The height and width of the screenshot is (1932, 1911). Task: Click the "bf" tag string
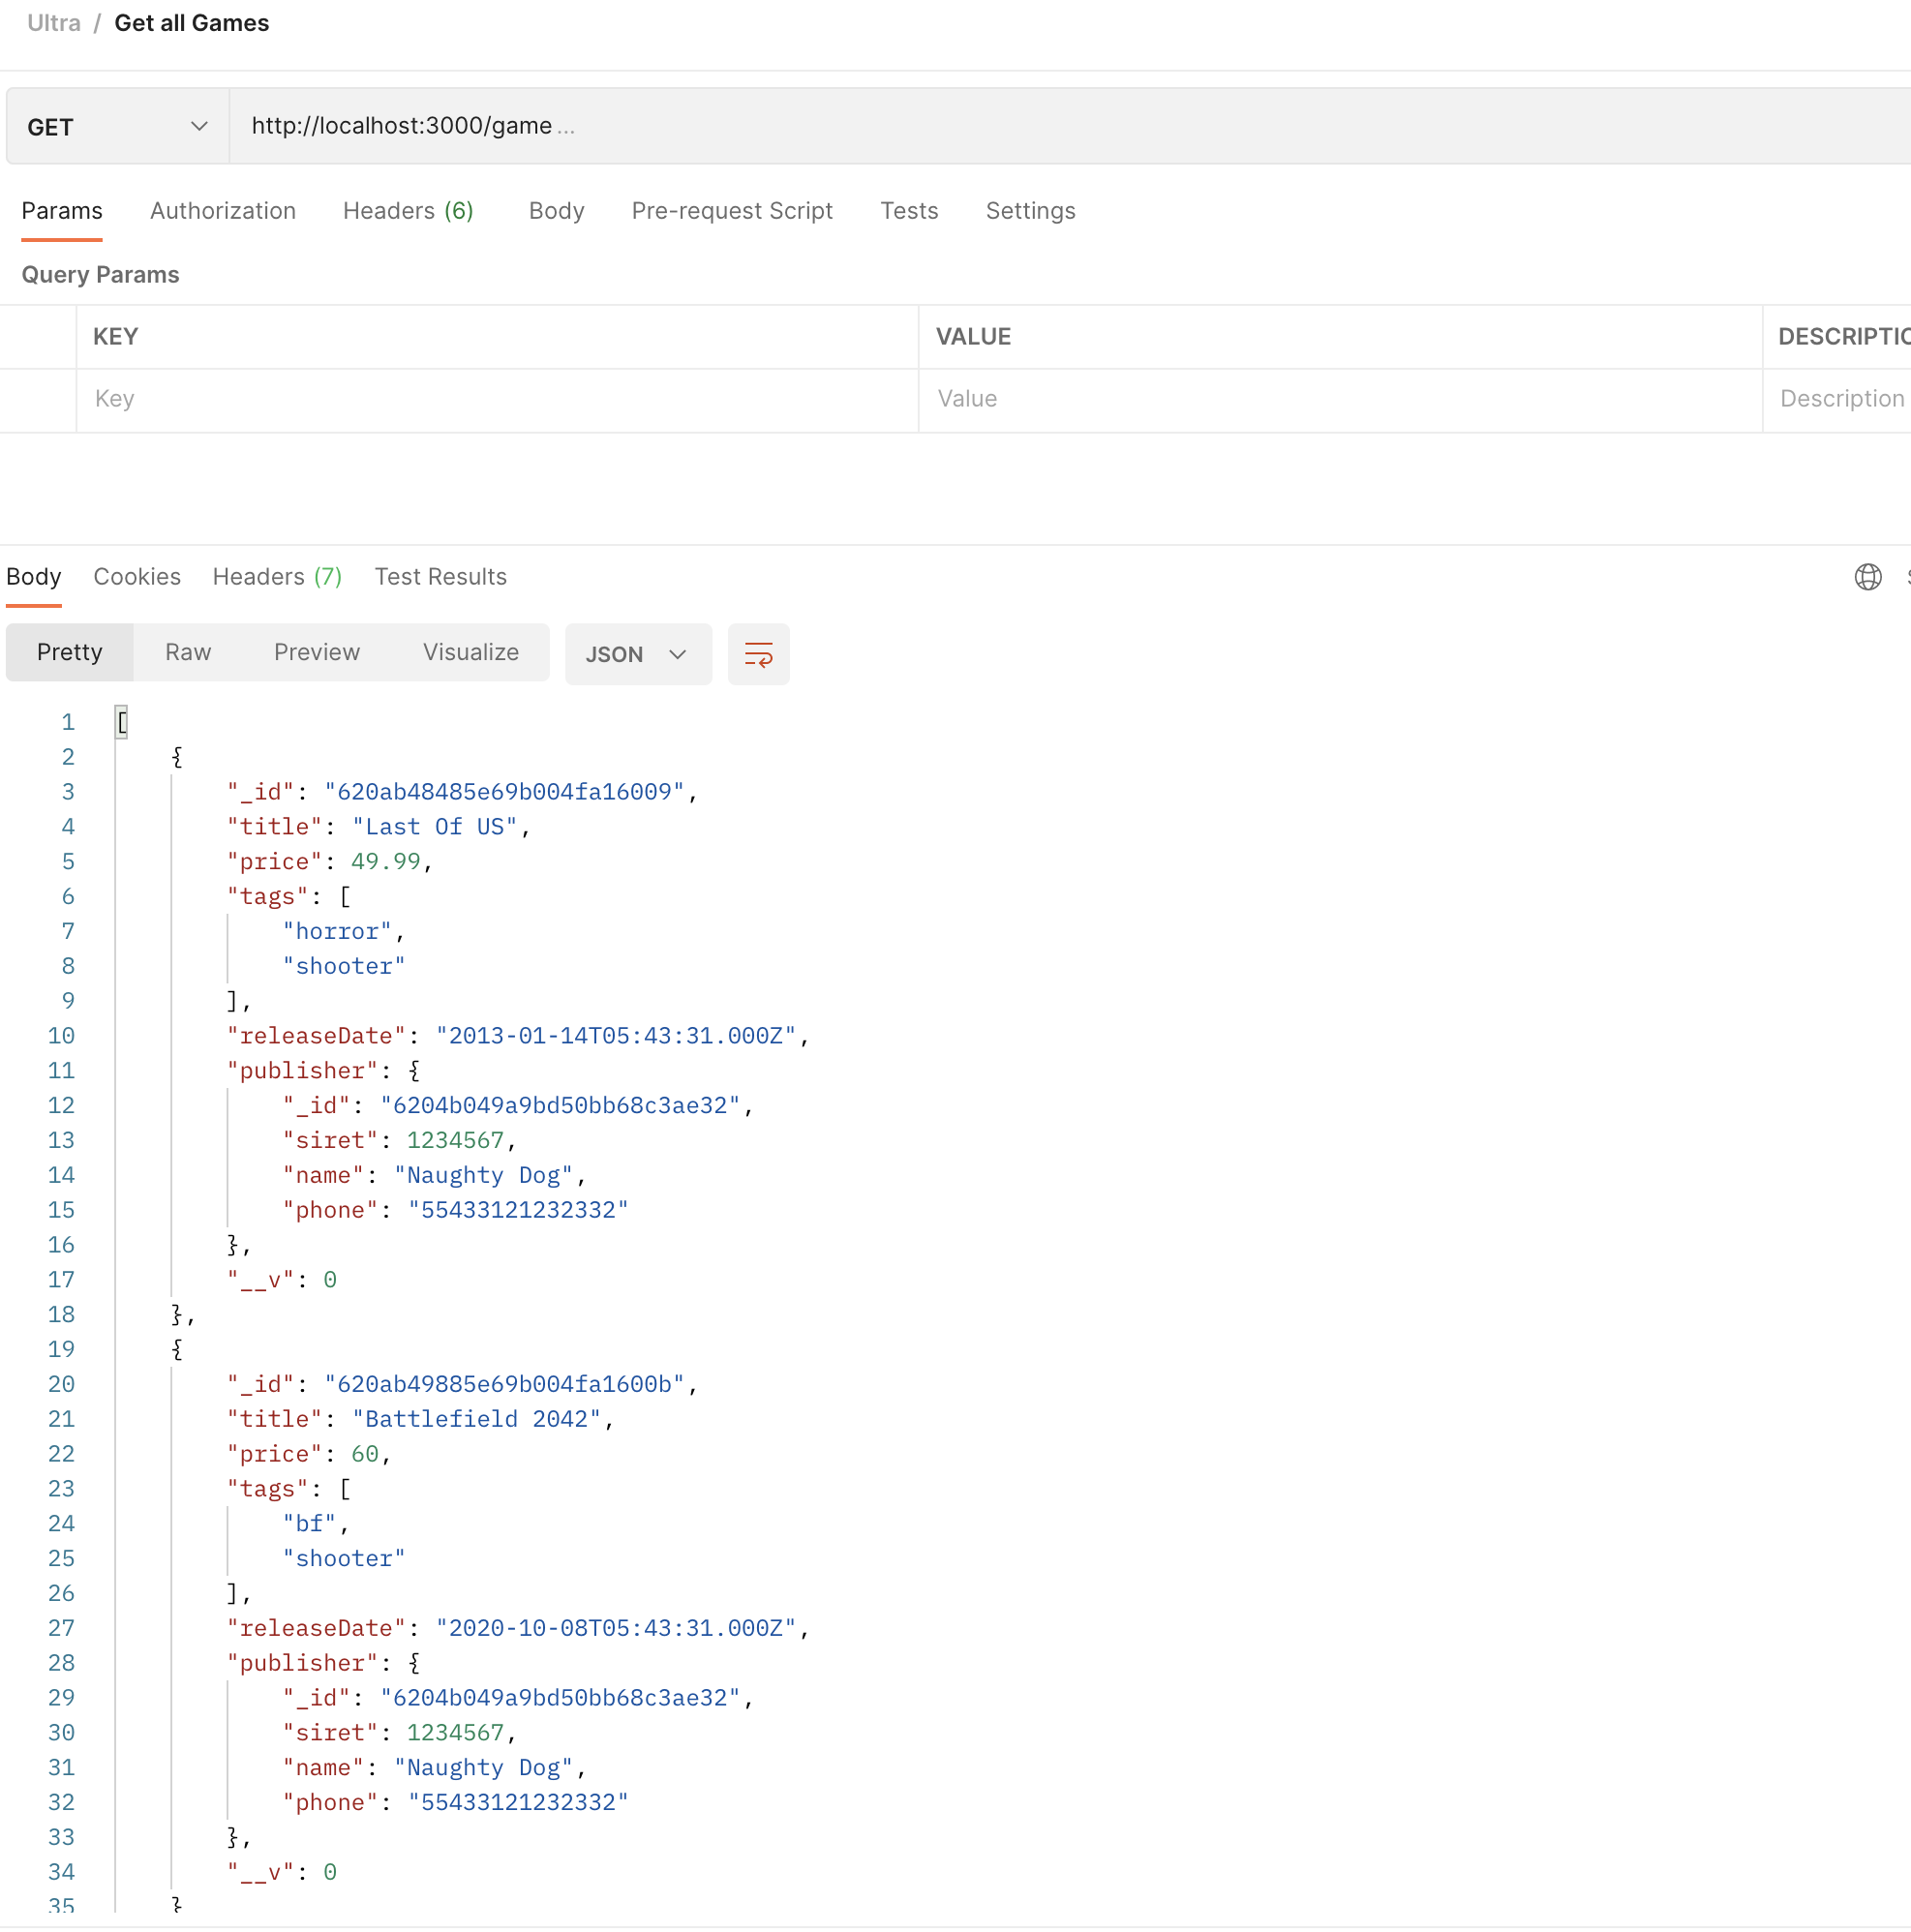tap(309, 1524)
